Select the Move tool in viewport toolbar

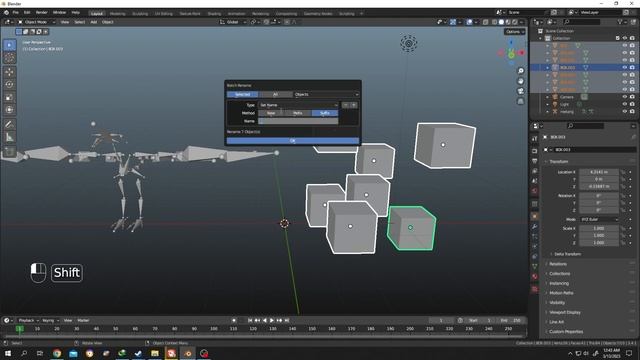click(9, 72)
